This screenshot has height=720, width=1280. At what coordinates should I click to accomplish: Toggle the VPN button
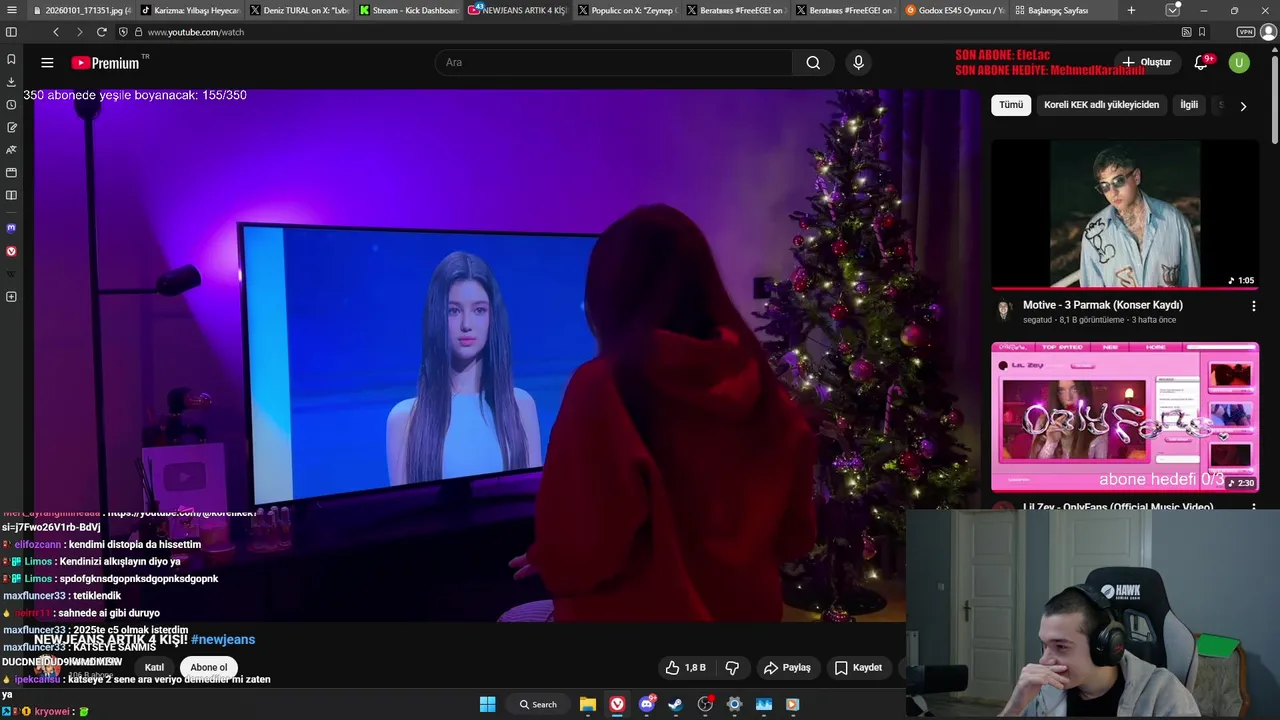click(x=1245, y=32)
